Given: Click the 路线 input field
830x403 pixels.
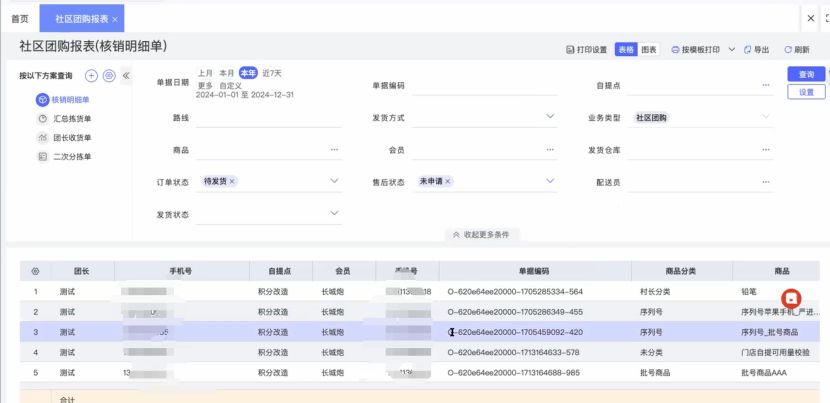Looking at the screenshot, I should [x=270, y=118].
